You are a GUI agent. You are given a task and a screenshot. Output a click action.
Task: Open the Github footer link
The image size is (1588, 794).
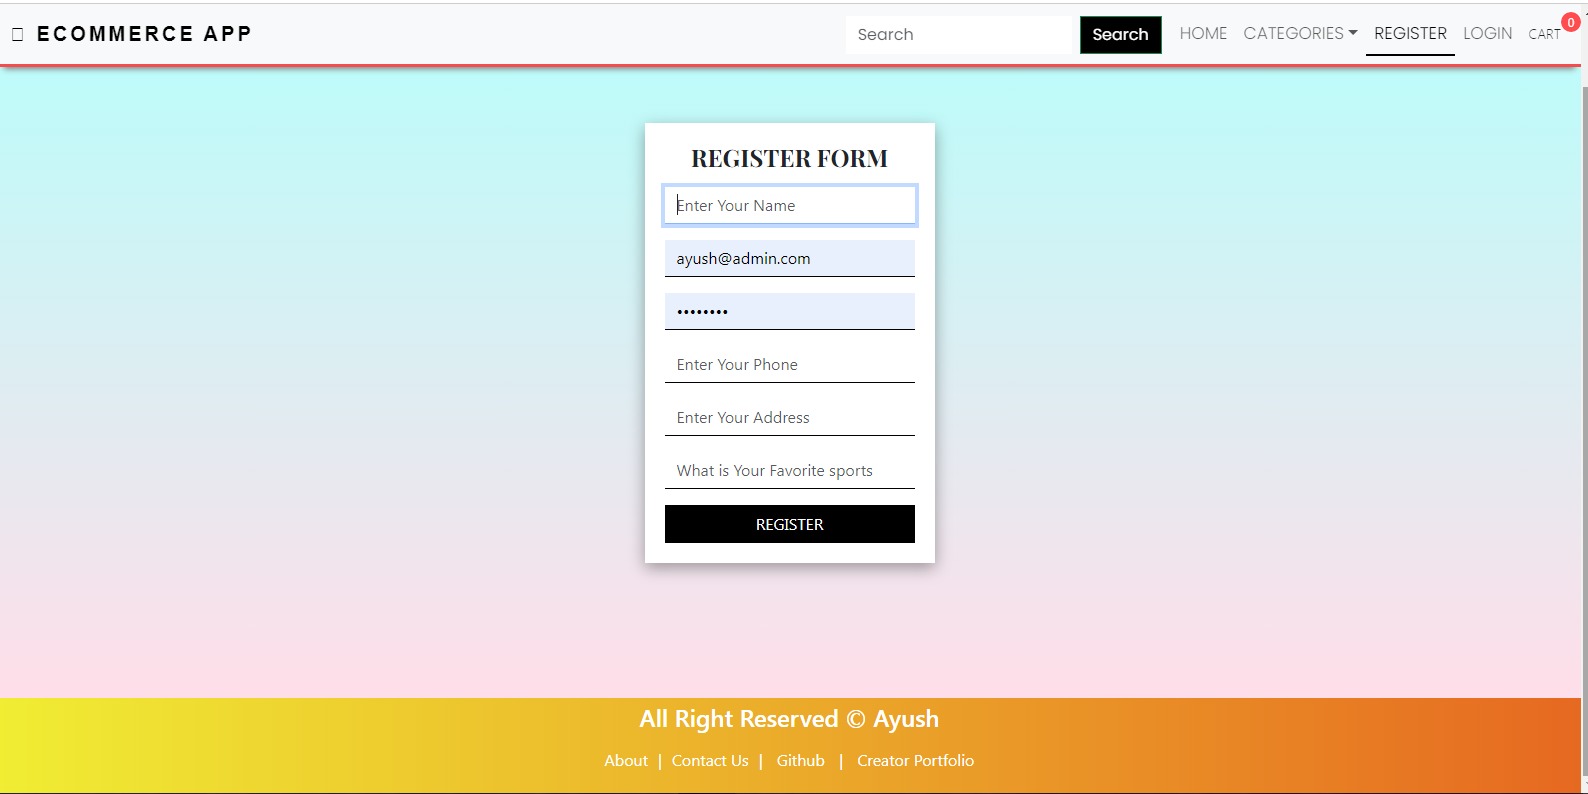[801, 761]
